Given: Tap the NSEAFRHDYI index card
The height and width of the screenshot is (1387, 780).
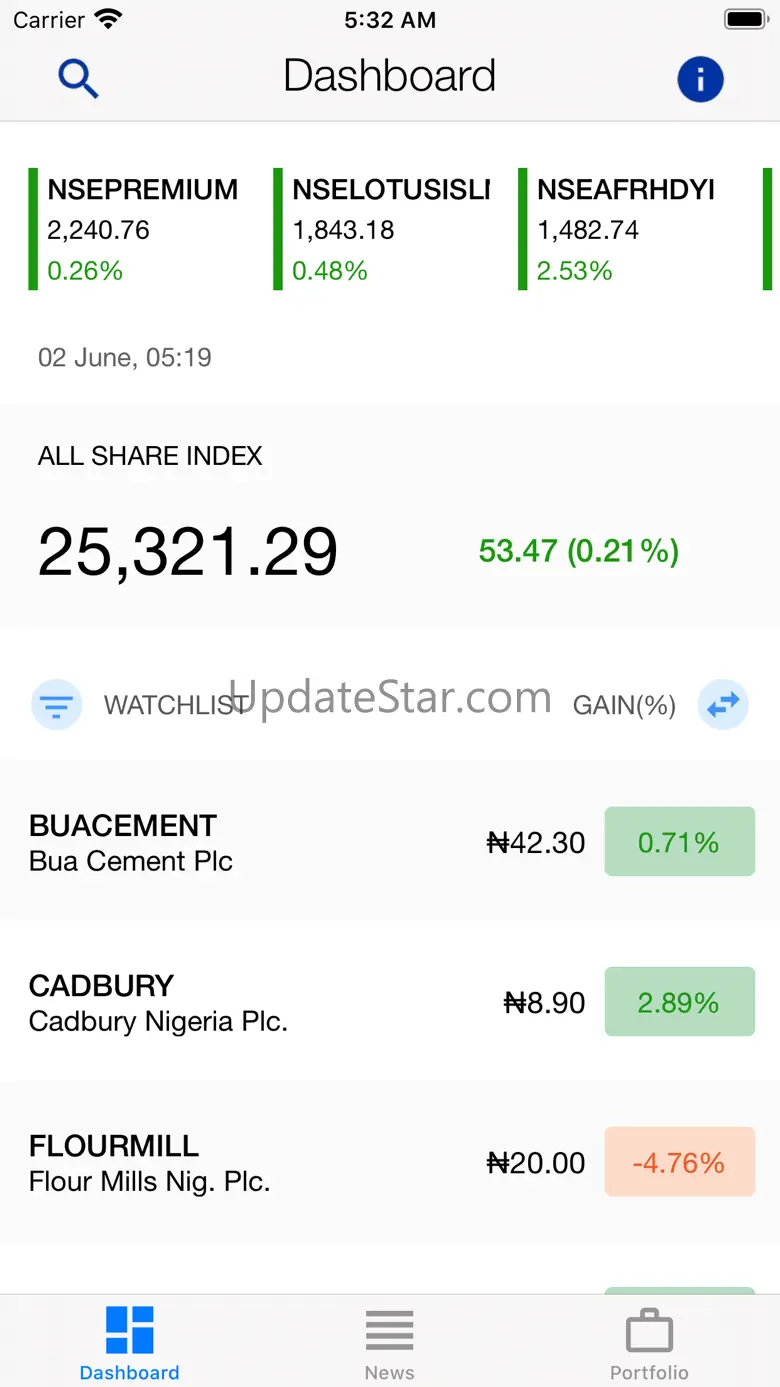Looking at the screenshot, I should [630, 230].
